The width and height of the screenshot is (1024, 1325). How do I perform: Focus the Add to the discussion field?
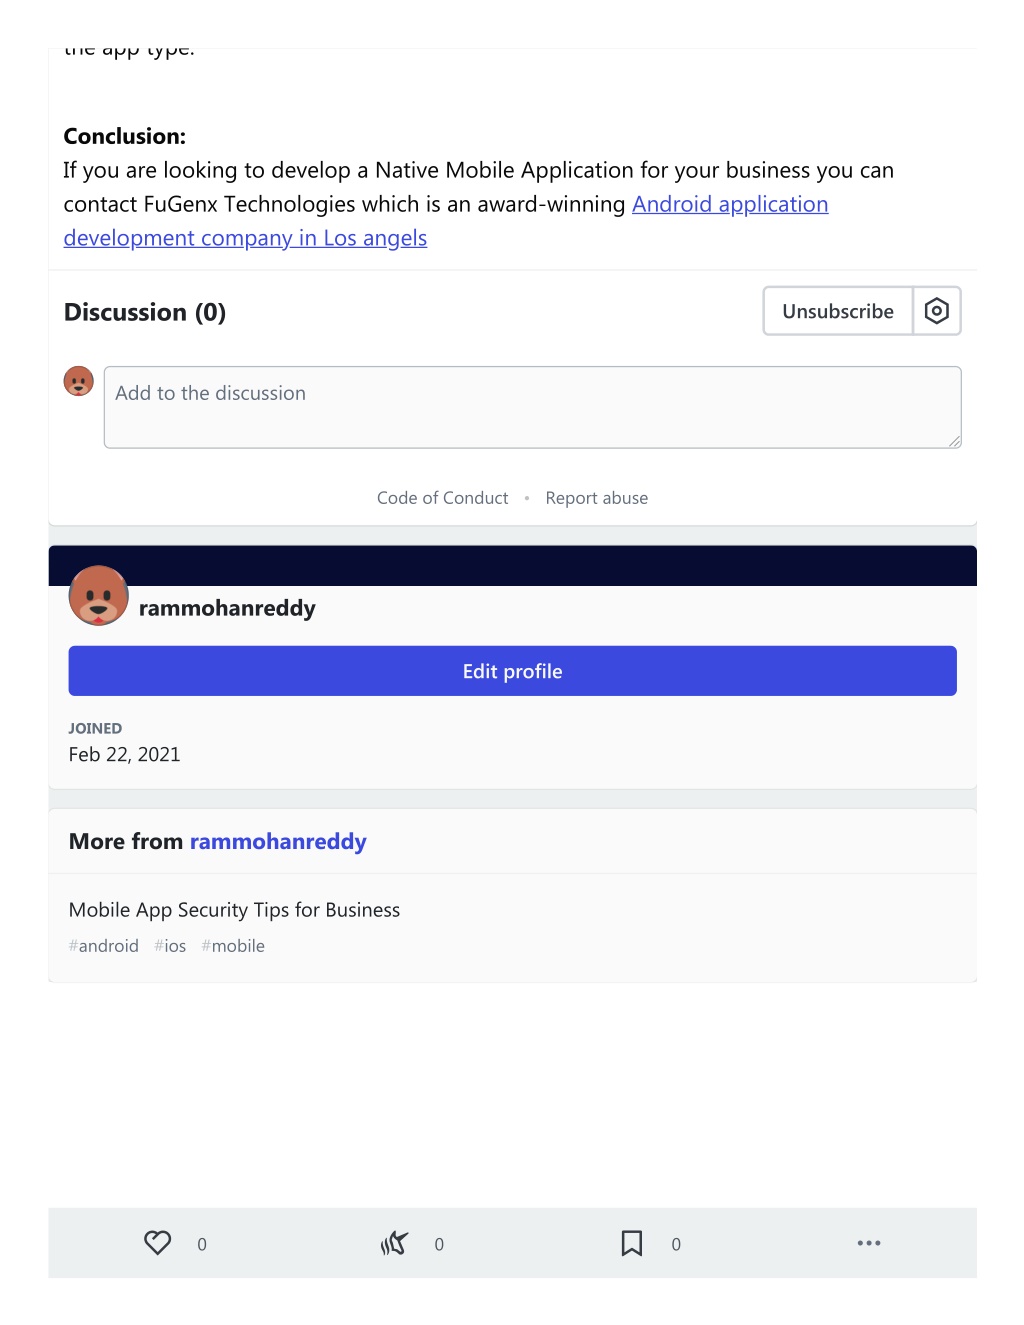533,407
